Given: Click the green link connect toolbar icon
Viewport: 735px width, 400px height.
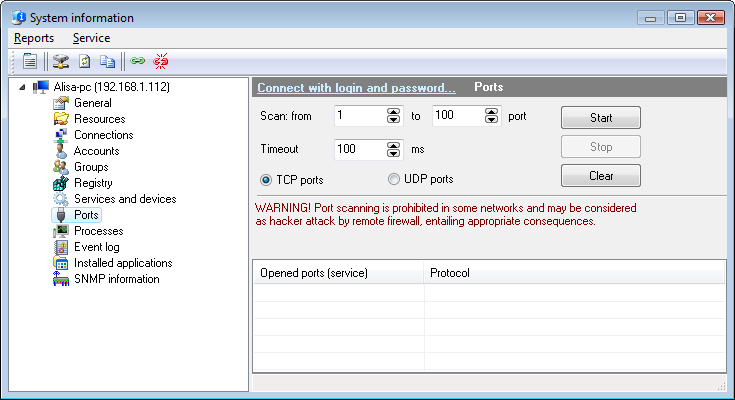Looking at the screenshot, I should point(138,61).
